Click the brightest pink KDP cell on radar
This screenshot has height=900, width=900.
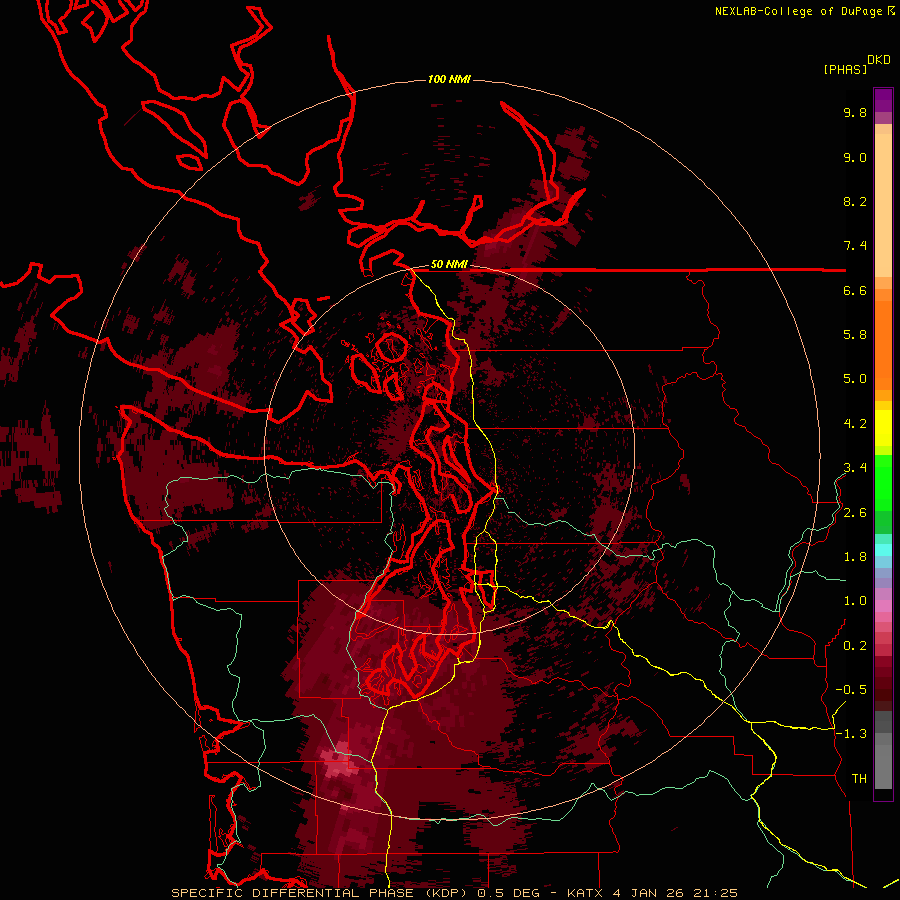coord(337,759)
